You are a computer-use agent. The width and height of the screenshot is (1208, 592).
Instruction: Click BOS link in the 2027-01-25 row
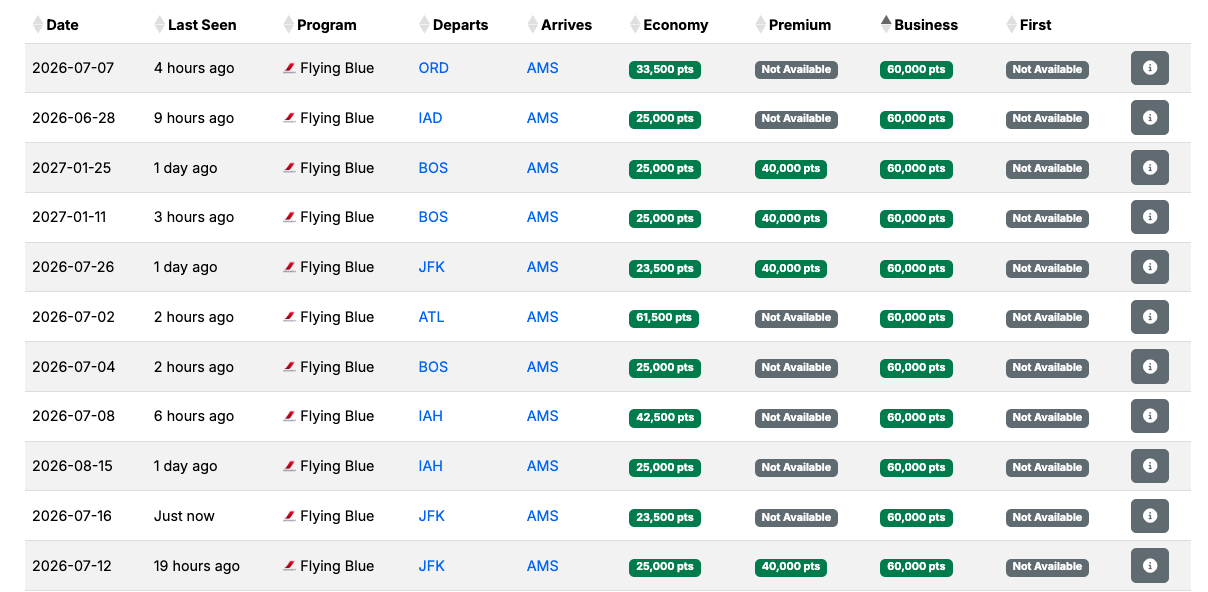tap(434, 168)
